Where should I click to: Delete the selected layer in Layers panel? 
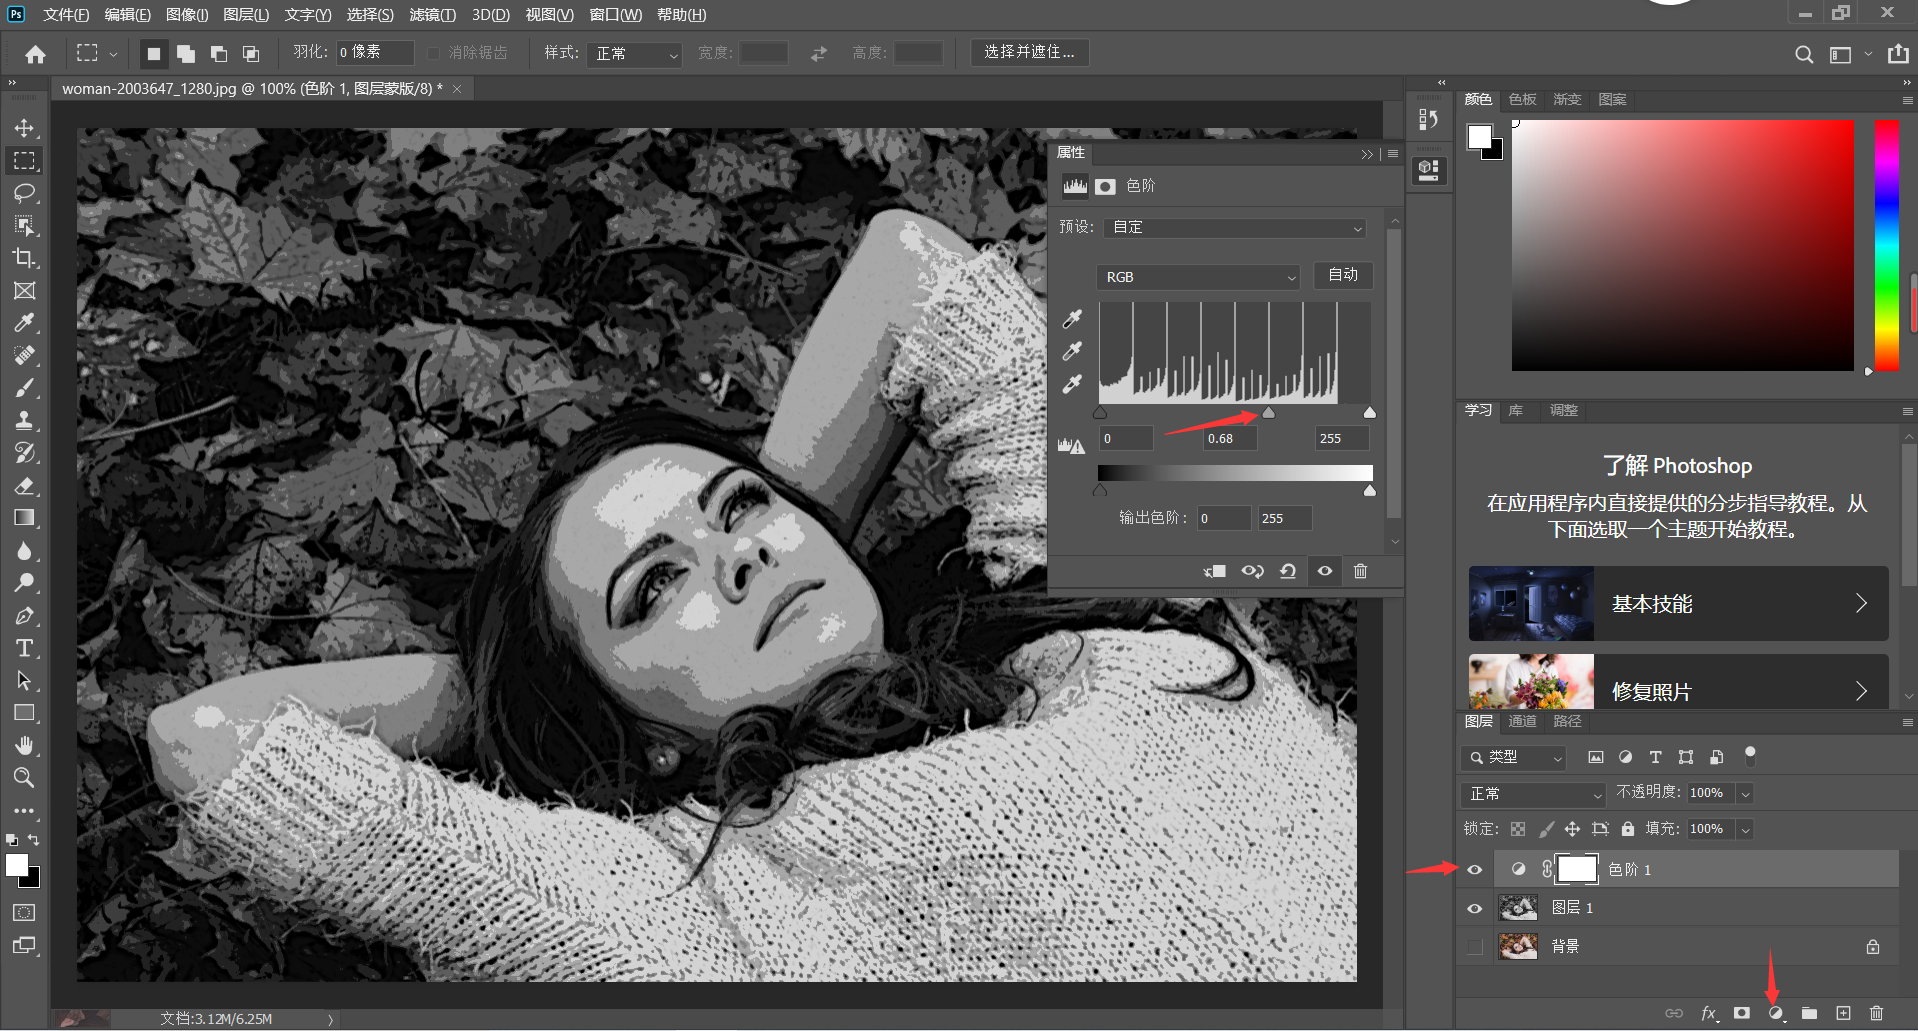[1876, 1013]
